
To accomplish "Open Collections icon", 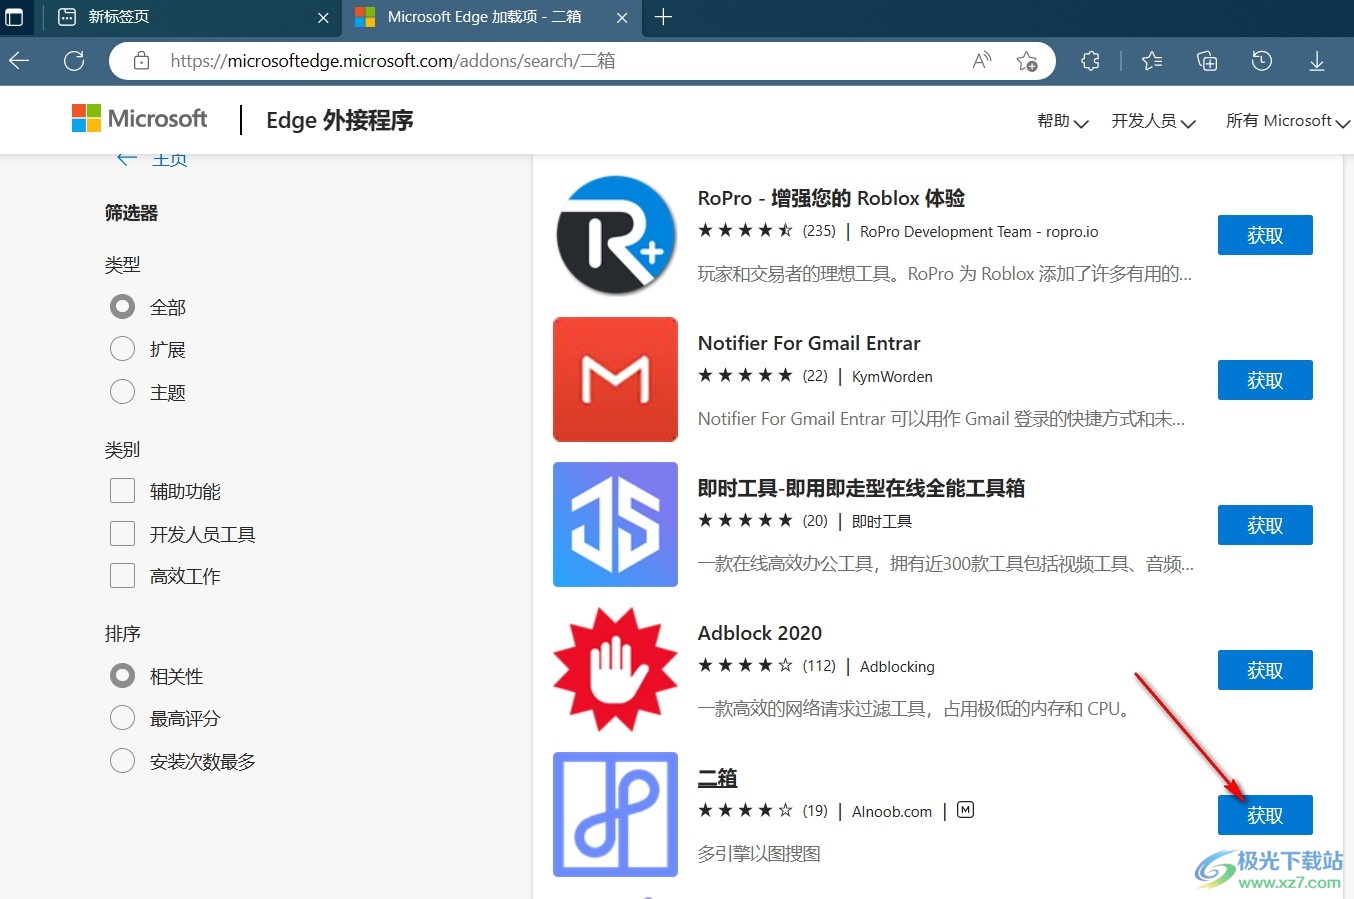I will click(x=1207, y=61).
